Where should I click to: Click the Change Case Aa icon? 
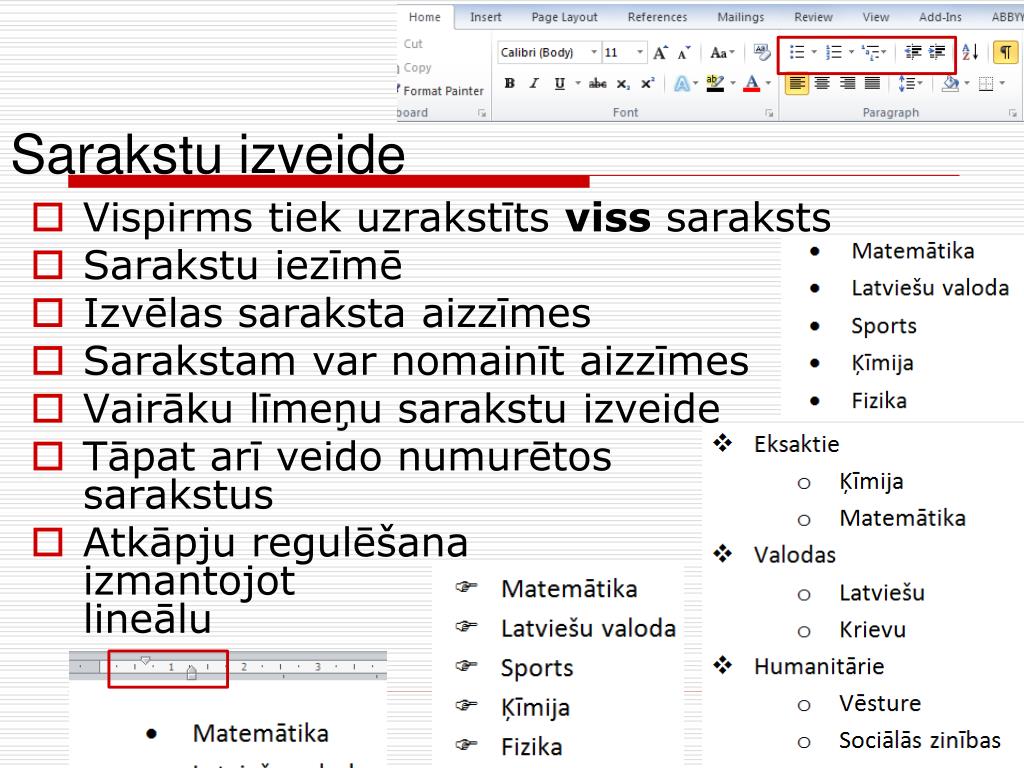722,52
